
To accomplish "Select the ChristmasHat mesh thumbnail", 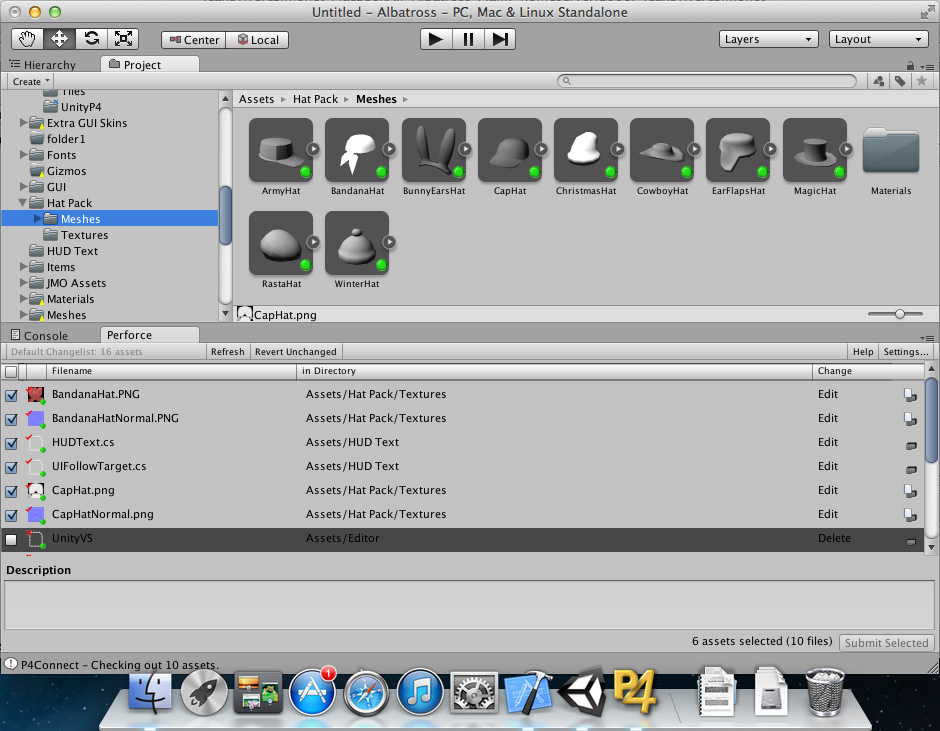I will pos(586,150).
